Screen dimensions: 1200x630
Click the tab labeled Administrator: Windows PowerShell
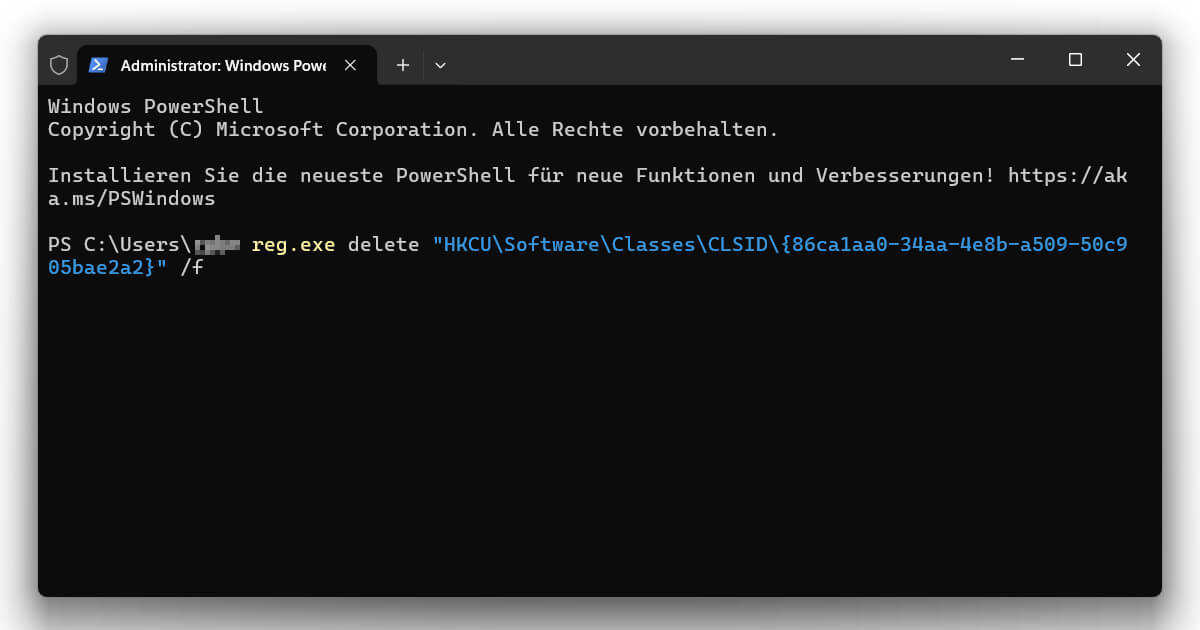click(220, 64)
